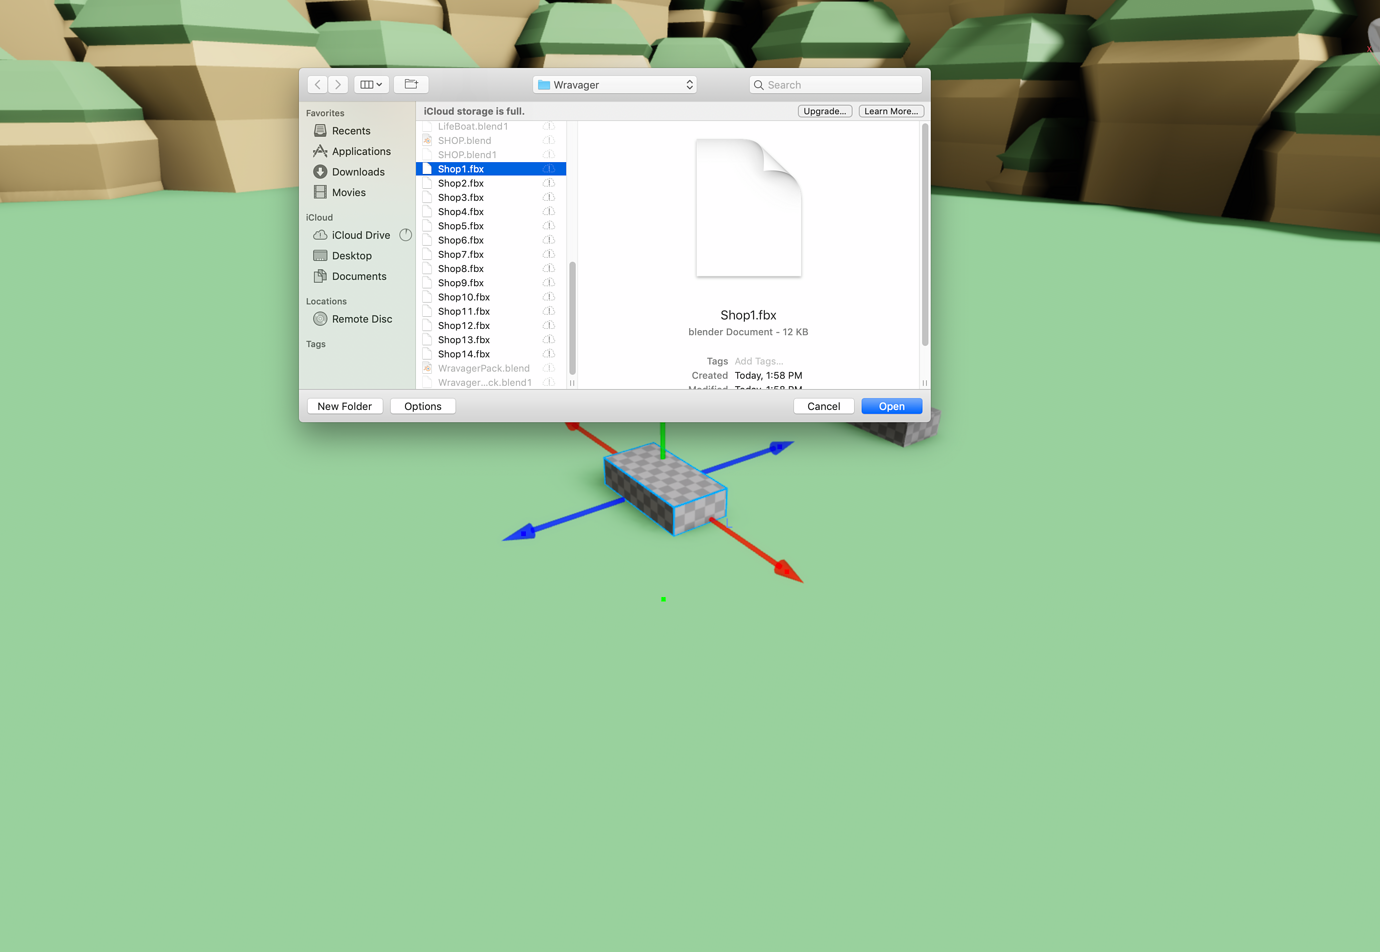This screenshot has width=1380, height=952.
Task: Click the iCloud download icon beside Shop14.fbx
Action: click(549, 354)
